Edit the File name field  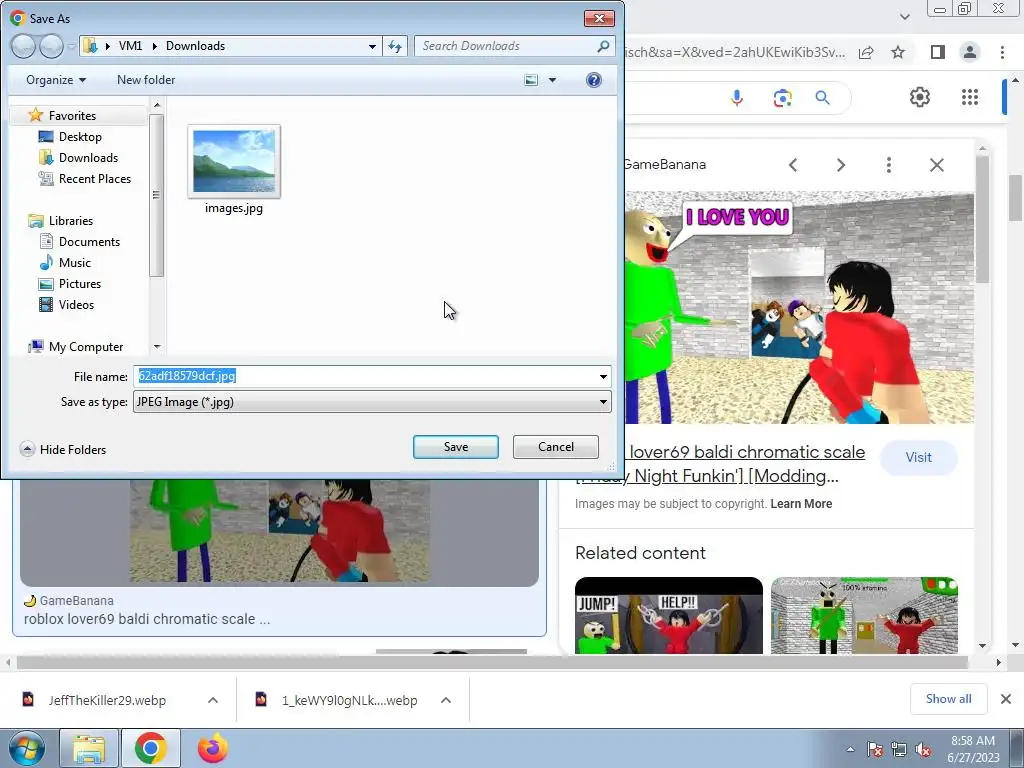pyautogui.click(x=366, y=376)
